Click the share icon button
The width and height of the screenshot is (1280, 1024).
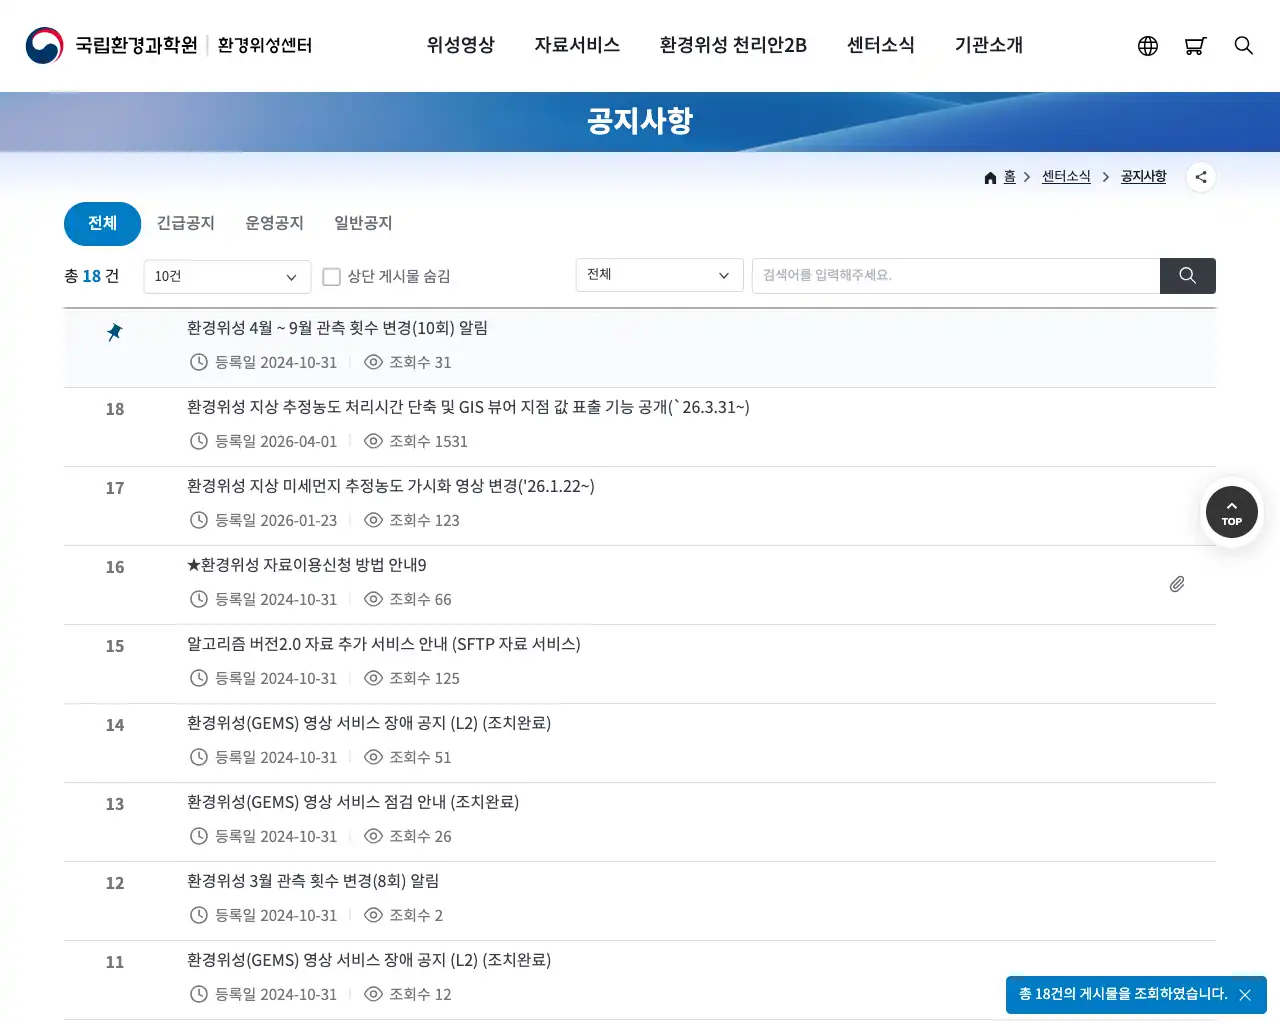click(1201, 177)
